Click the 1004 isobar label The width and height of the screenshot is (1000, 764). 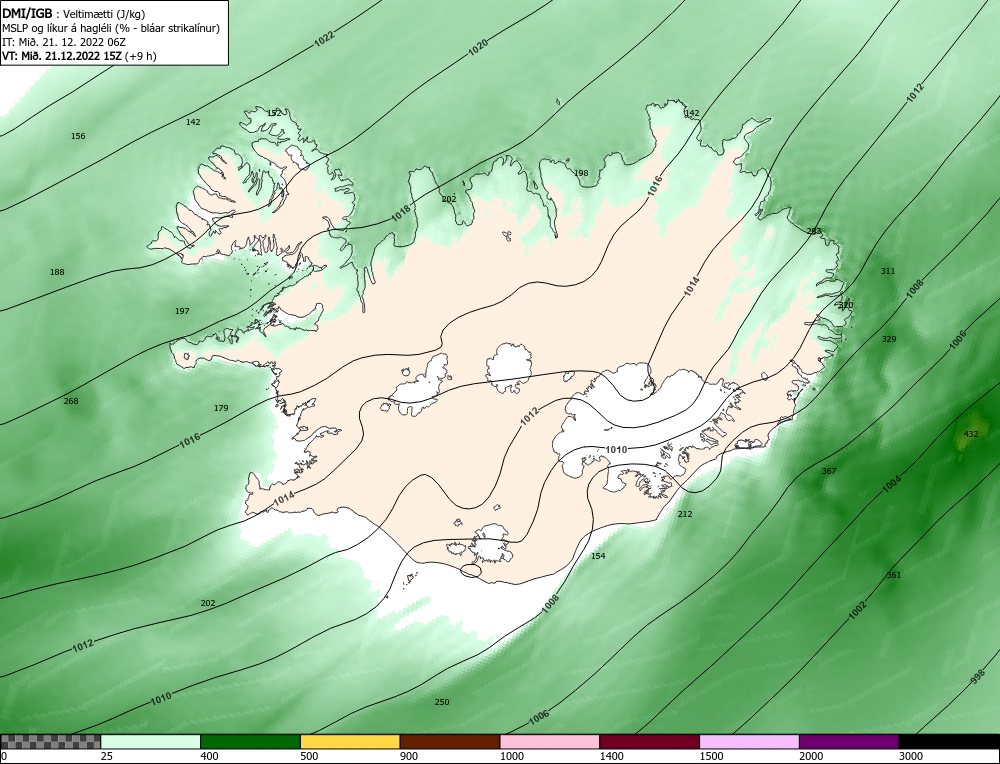tap(892, 484)
